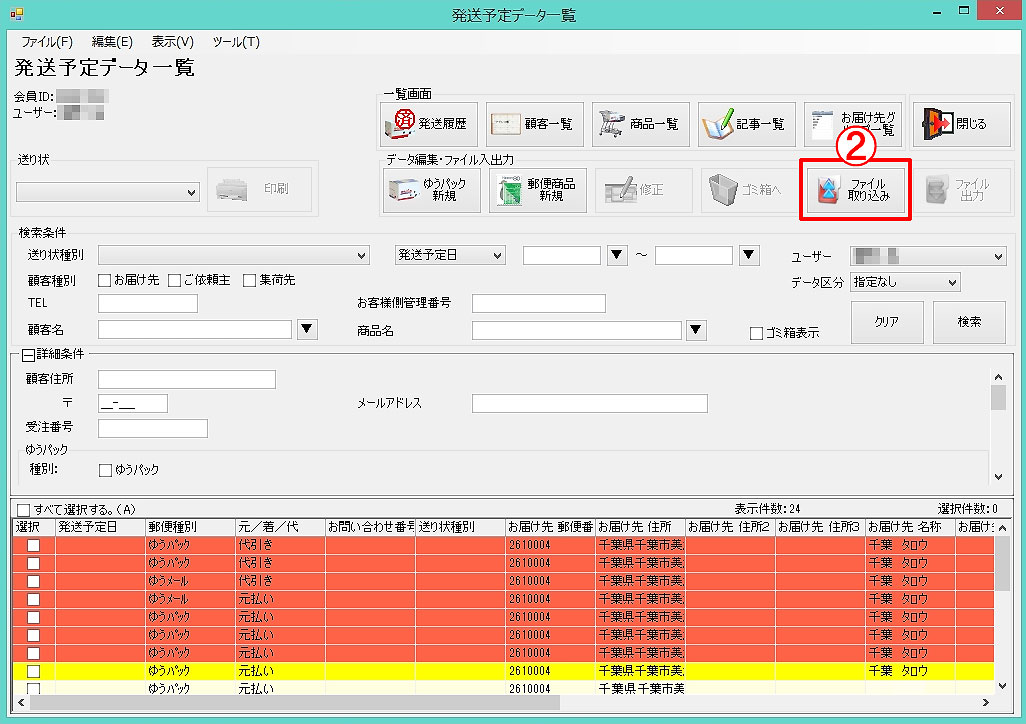Create new 郵便商品 entry
The width and height of the screenshot is (1026, 724).
pos(537,190)
